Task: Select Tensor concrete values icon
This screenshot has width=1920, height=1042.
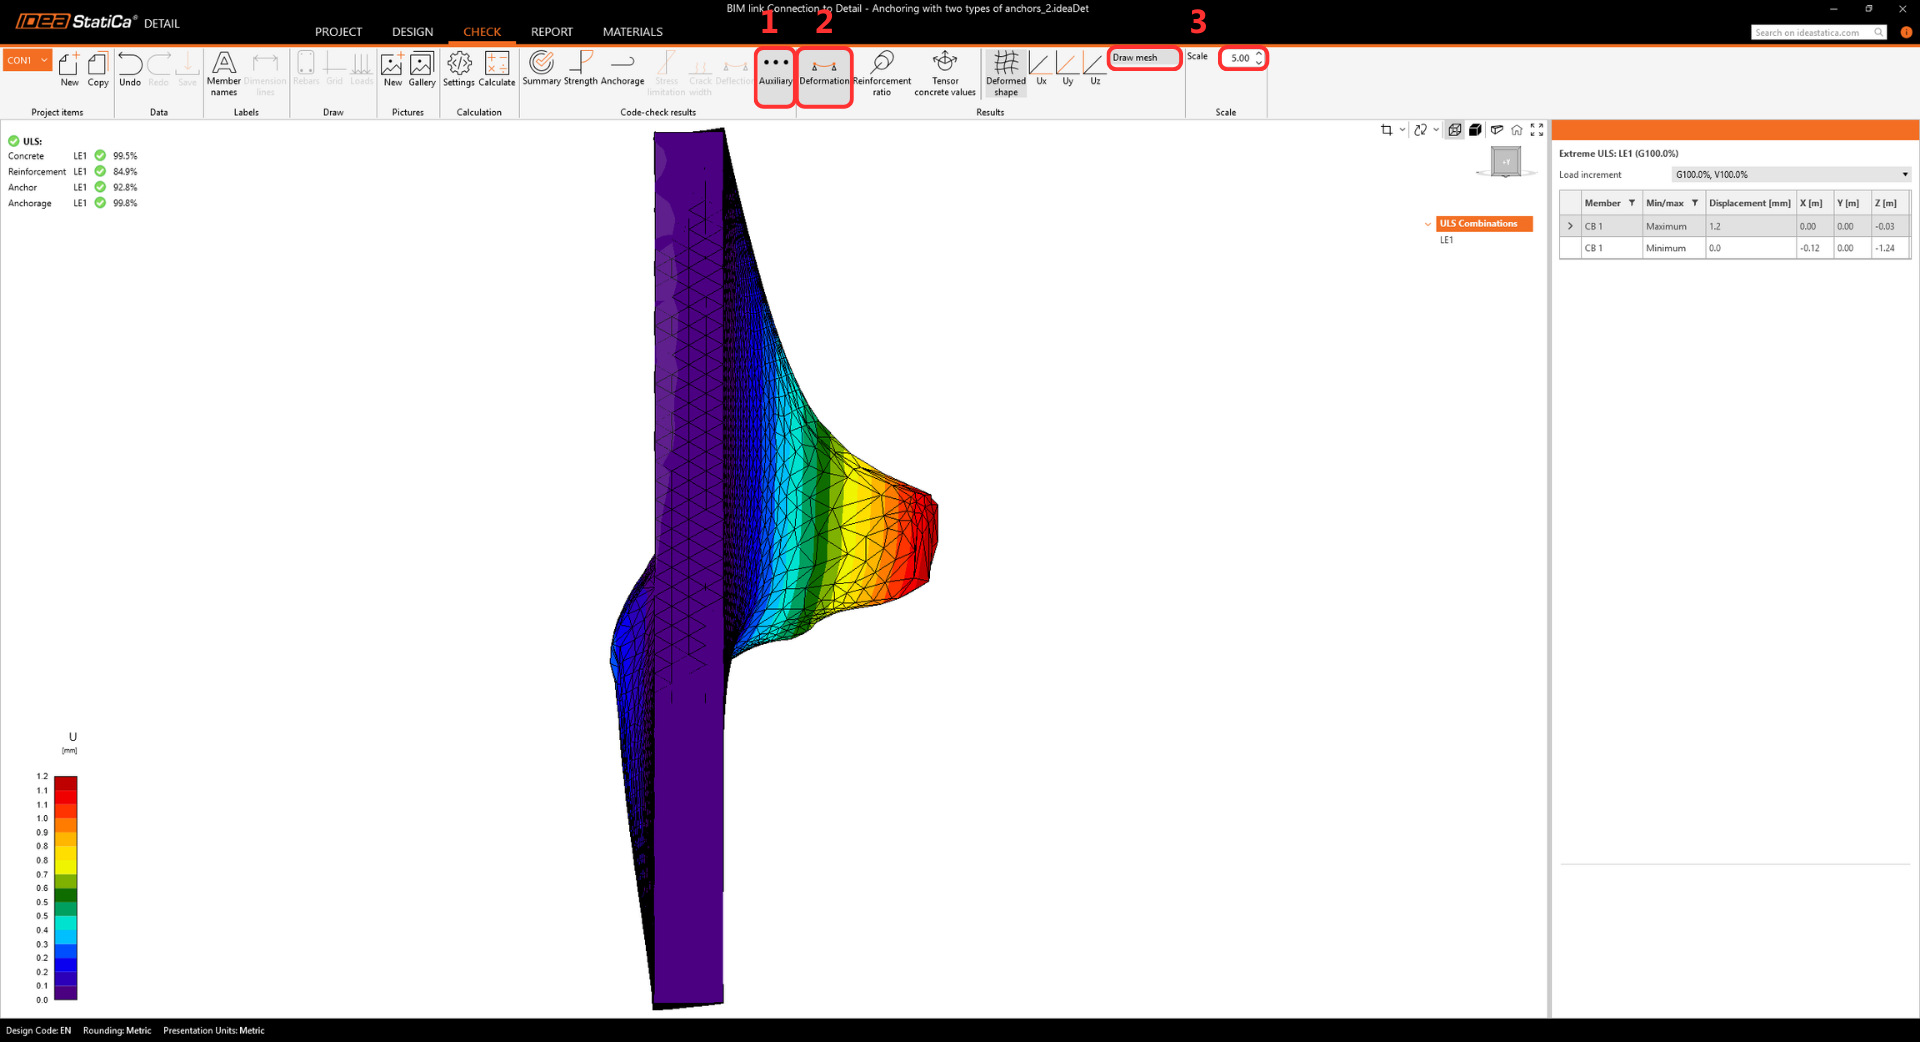Action: click(x=944, y=72)
